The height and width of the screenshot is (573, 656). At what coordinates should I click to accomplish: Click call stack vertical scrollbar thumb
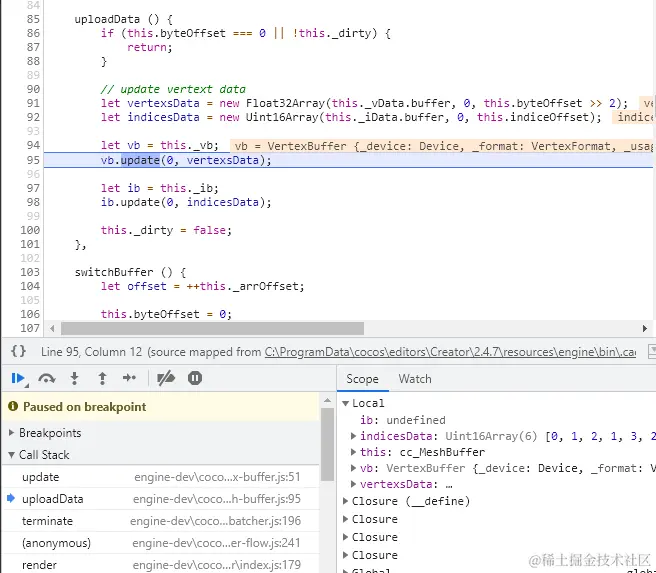pos(327,444)
